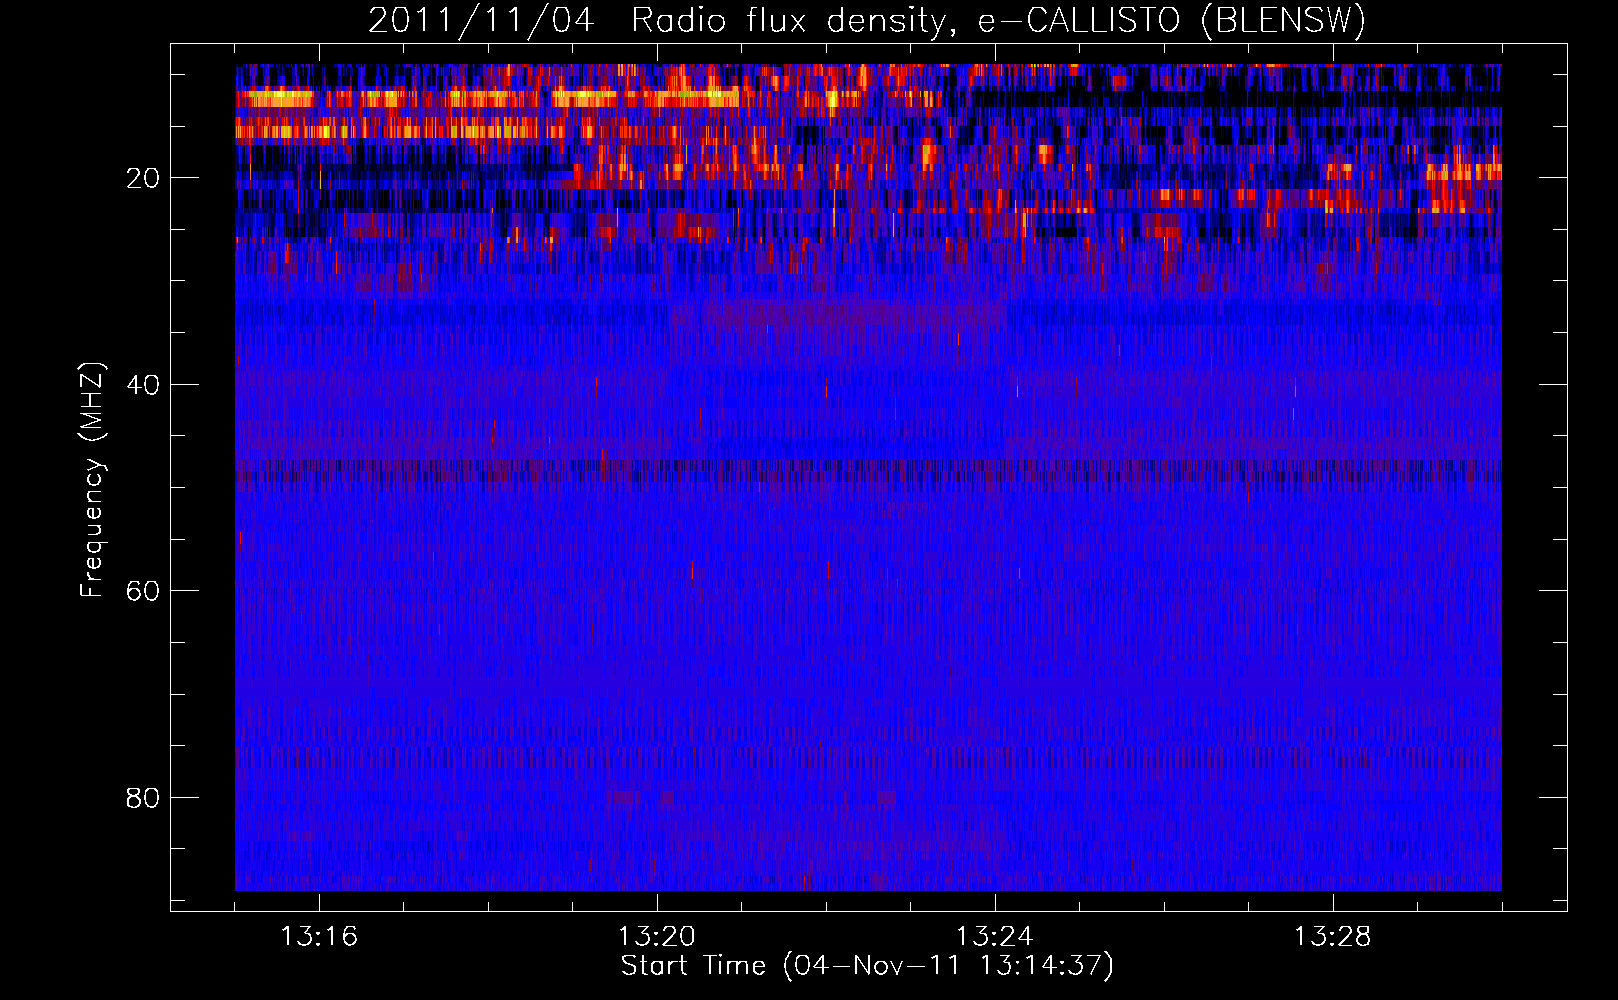
Task: Click the 60 frequency tick label
Action: point(143,591)
